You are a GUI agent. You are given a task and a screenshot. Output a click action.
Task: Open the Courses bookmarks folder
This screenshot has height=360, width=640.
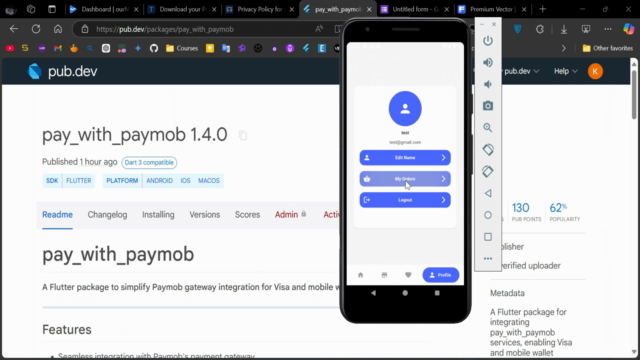point(182,48)
